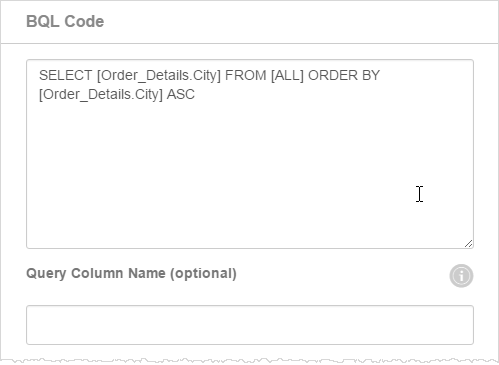Image resolution: width=499 pixels, height=365 pixels.
Task: Click the info icon beside Query Column Name
Action: (x=461, y=276)
